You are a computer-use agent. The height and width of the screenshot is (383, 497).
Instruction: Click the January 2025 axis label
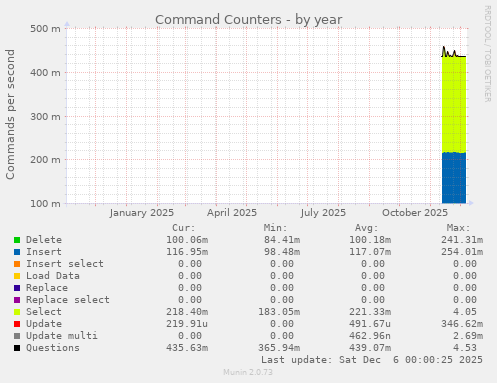pyautogui.click(x=142, y=213)
